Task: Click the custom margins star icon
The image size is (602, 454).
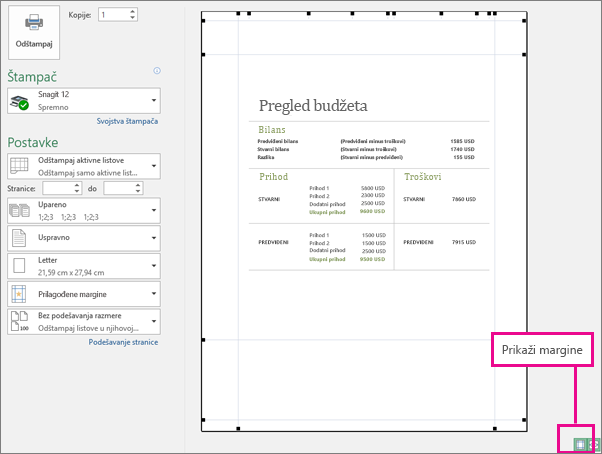Action: (19, 294)
